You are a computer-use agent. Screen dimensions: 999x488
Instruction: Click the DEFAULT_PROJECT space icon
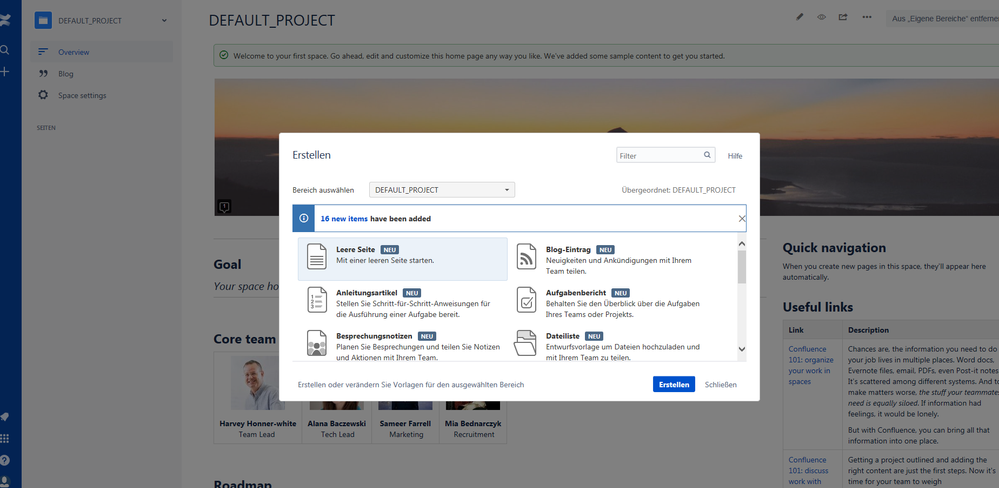point(43,20)
